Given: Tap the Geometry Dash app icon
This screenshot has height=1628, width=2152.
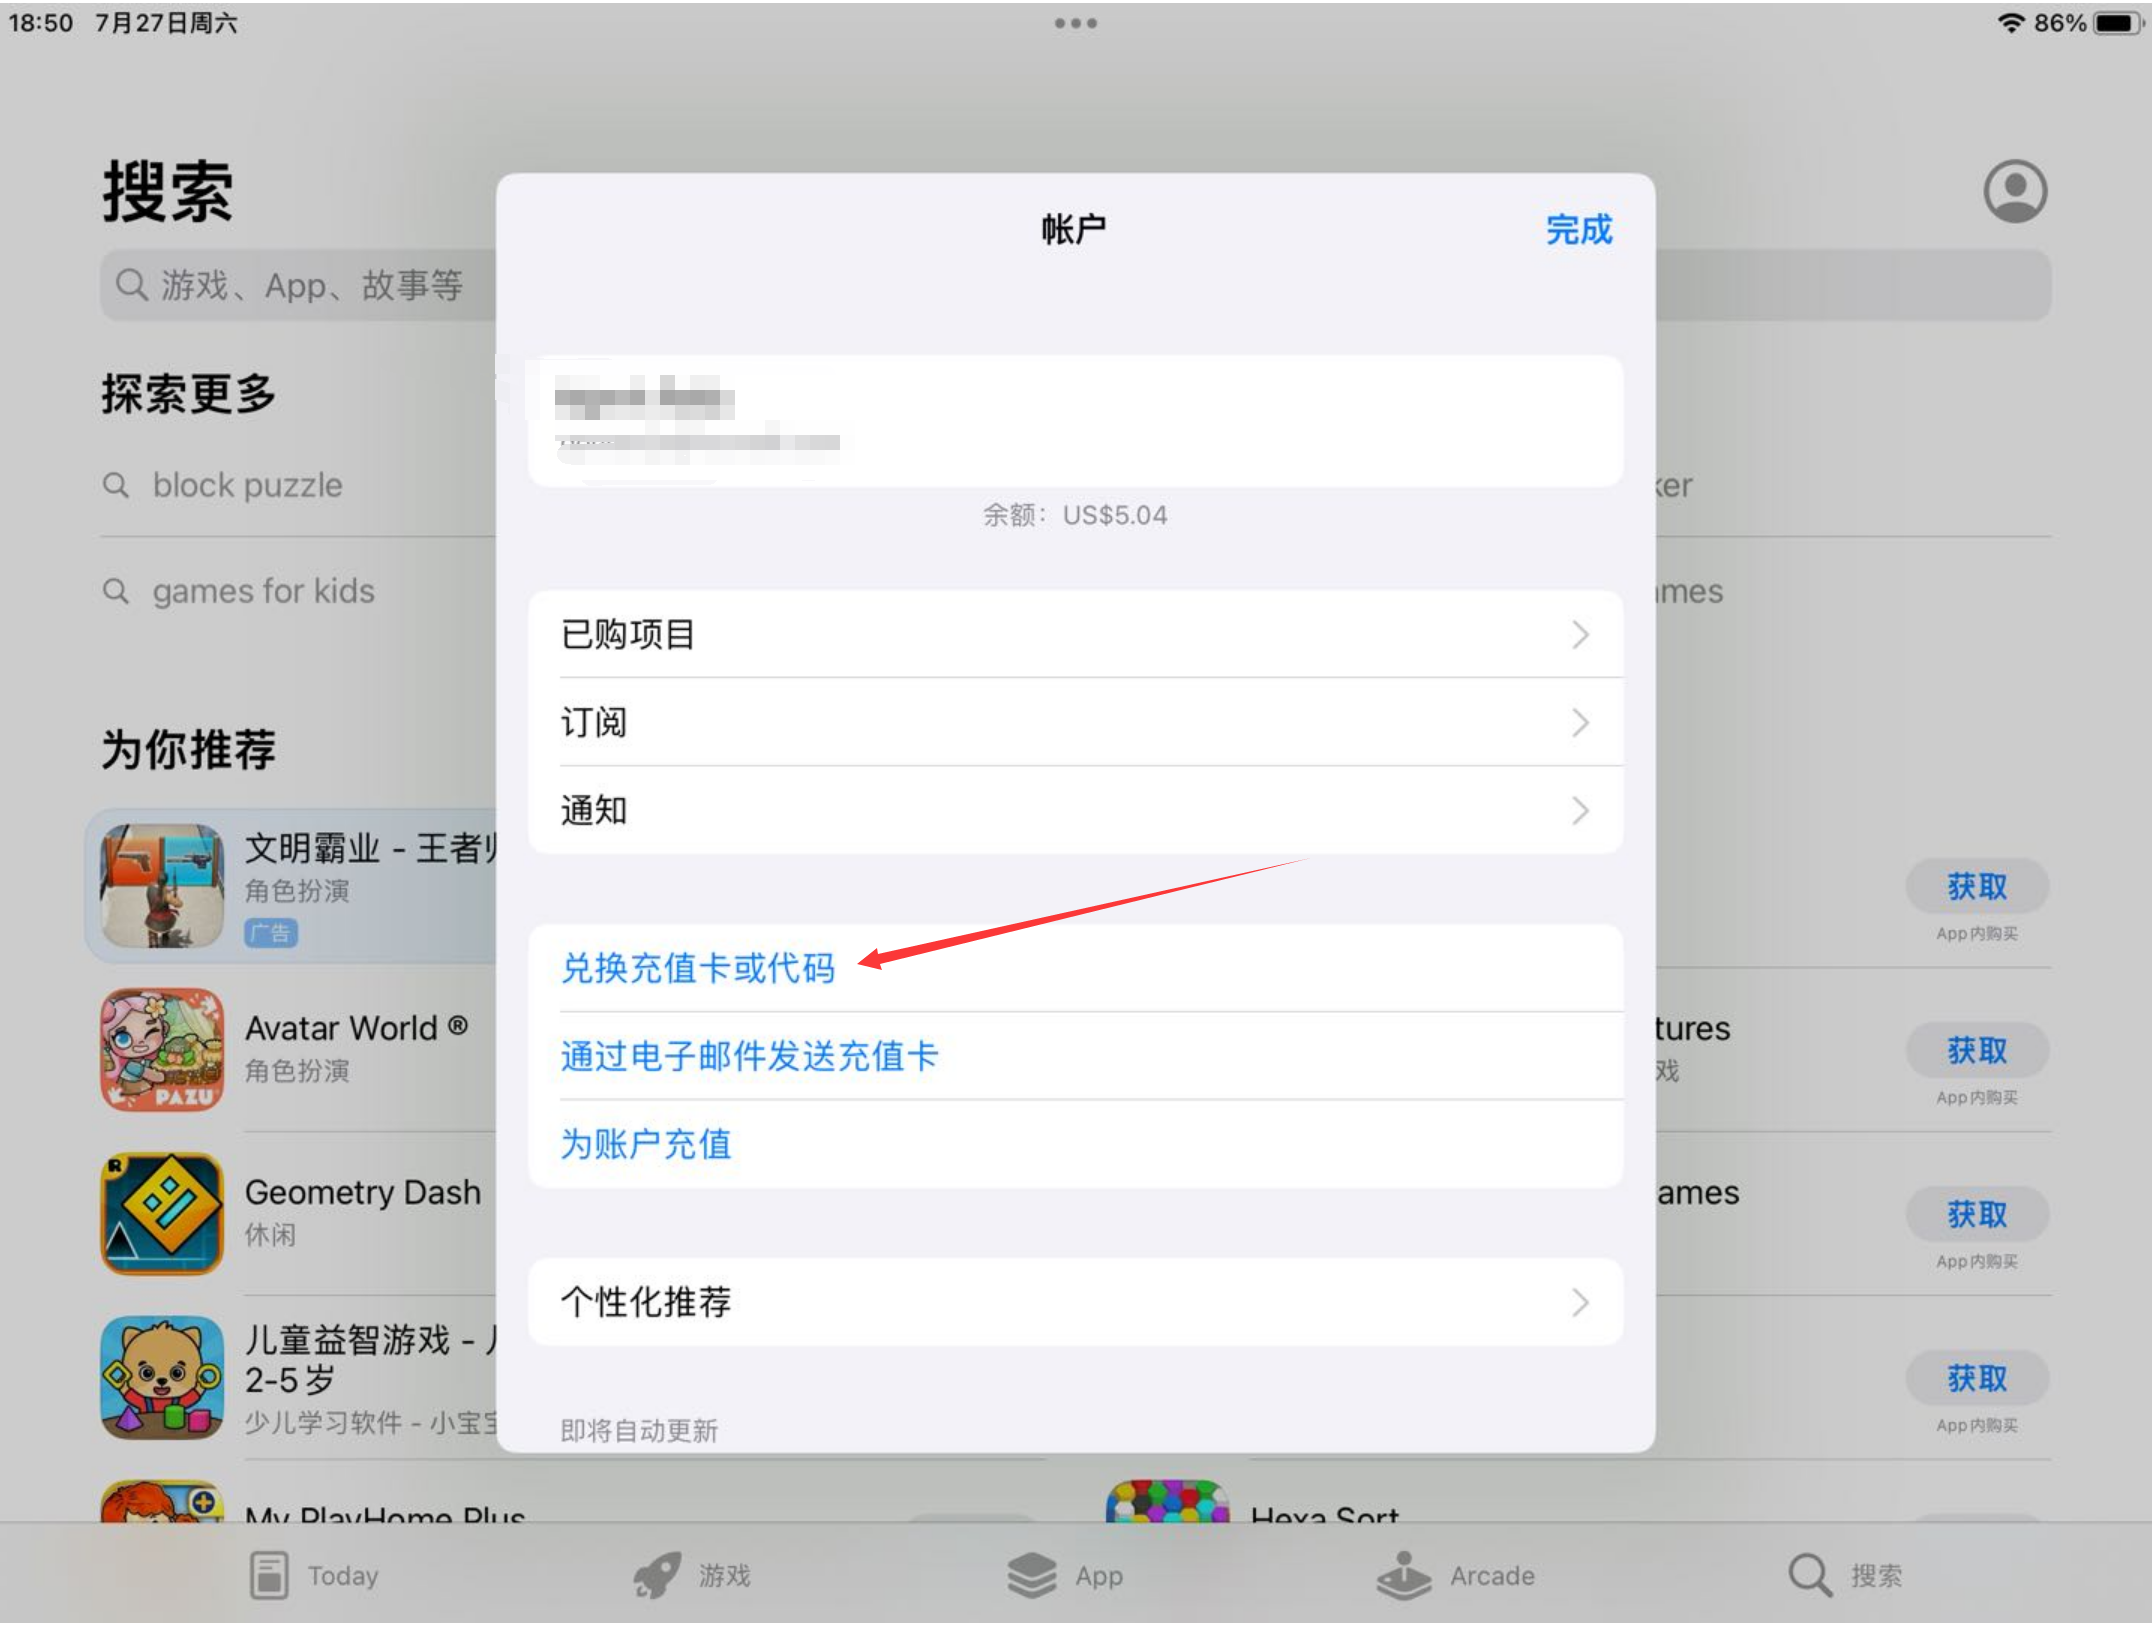Looking at the screenshot, I should pos(162,1213).
